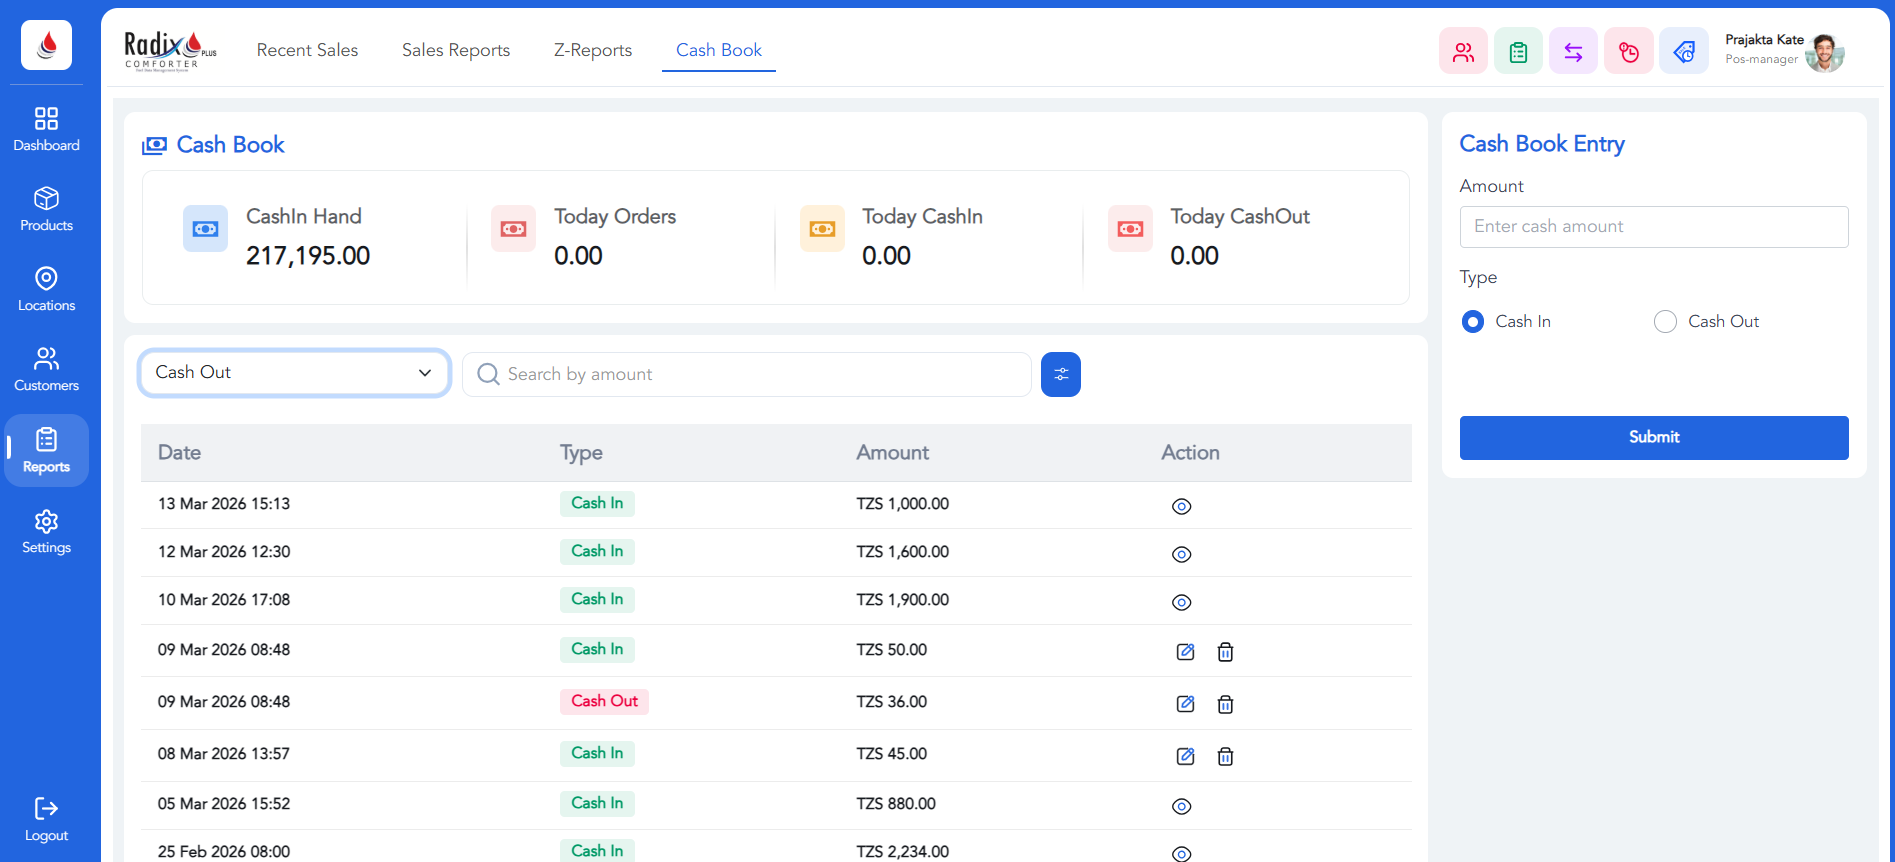Edit the 09 Mar Cash Out entry
1895x862 pixels.
(1185, 704)
